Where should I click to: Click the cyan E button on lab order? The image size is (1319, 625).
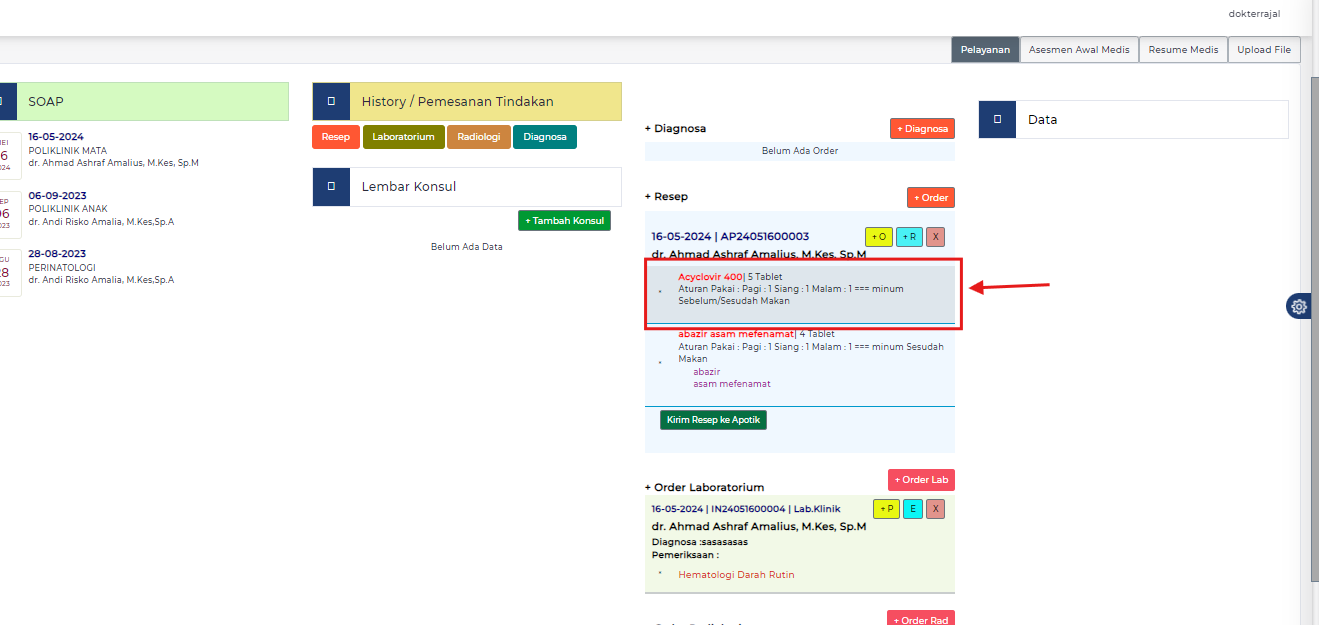[x=912, y=509]
